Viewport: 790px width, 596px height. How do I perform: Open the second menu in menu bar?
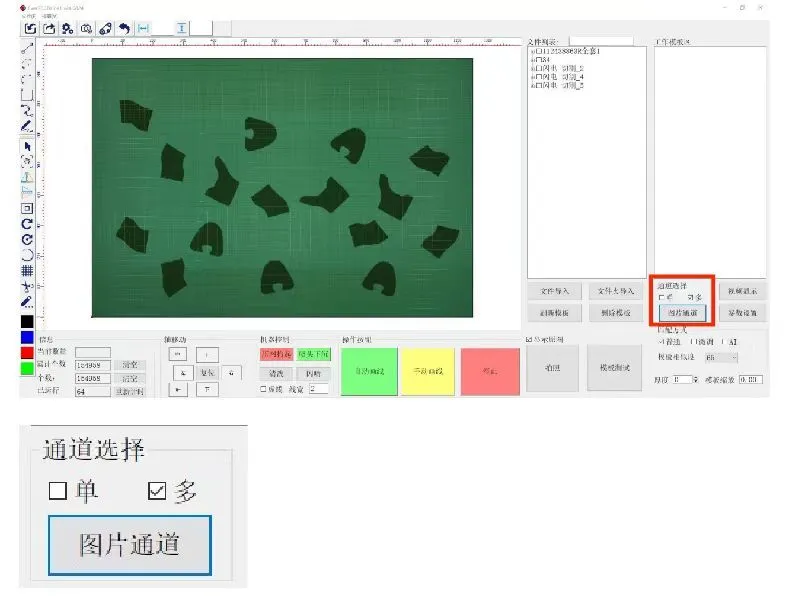tap(49, 16)
